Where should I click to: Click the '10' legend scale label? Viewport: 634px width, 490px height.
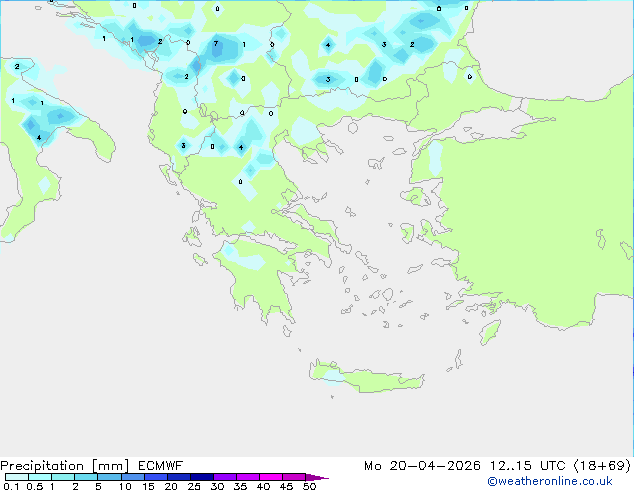[125, 486]
